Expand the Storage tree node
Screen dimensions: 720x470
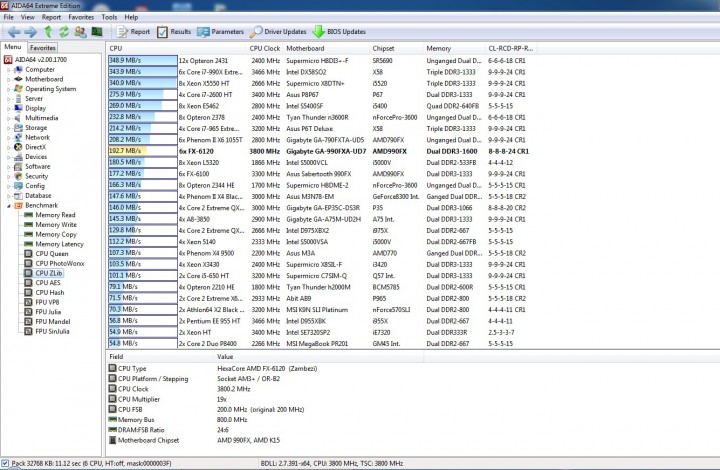coord(9,128)
